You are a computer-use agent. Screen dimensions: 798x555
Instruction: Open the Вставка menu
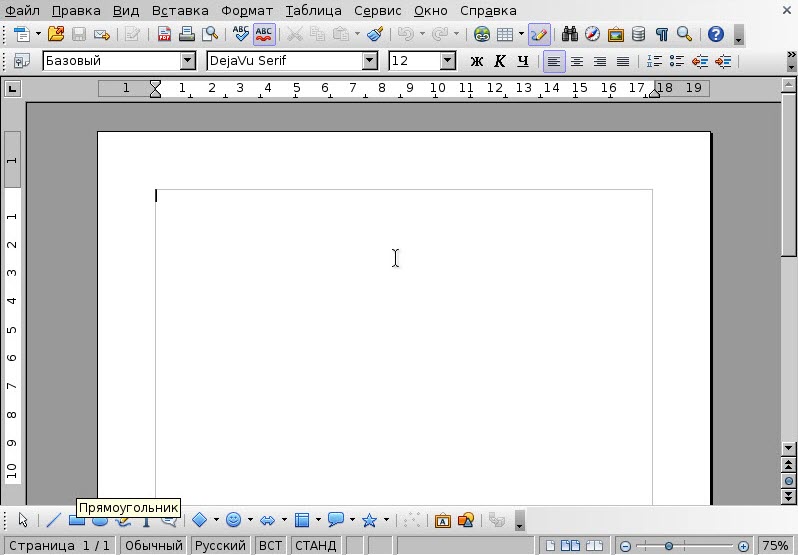[180, 11]
